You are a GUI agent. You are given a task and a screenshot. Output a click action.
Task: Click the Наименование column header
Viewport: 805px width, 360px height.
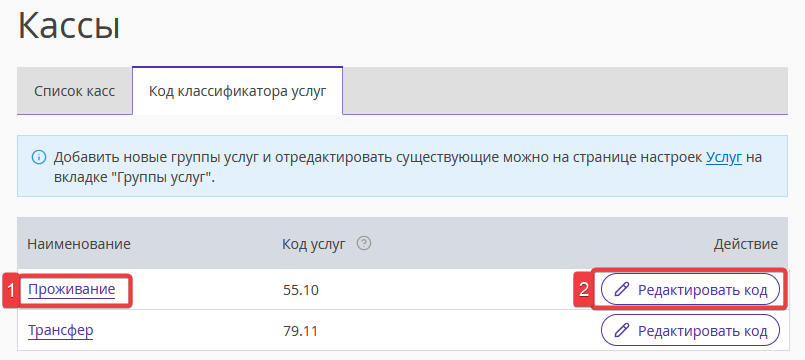79,244
